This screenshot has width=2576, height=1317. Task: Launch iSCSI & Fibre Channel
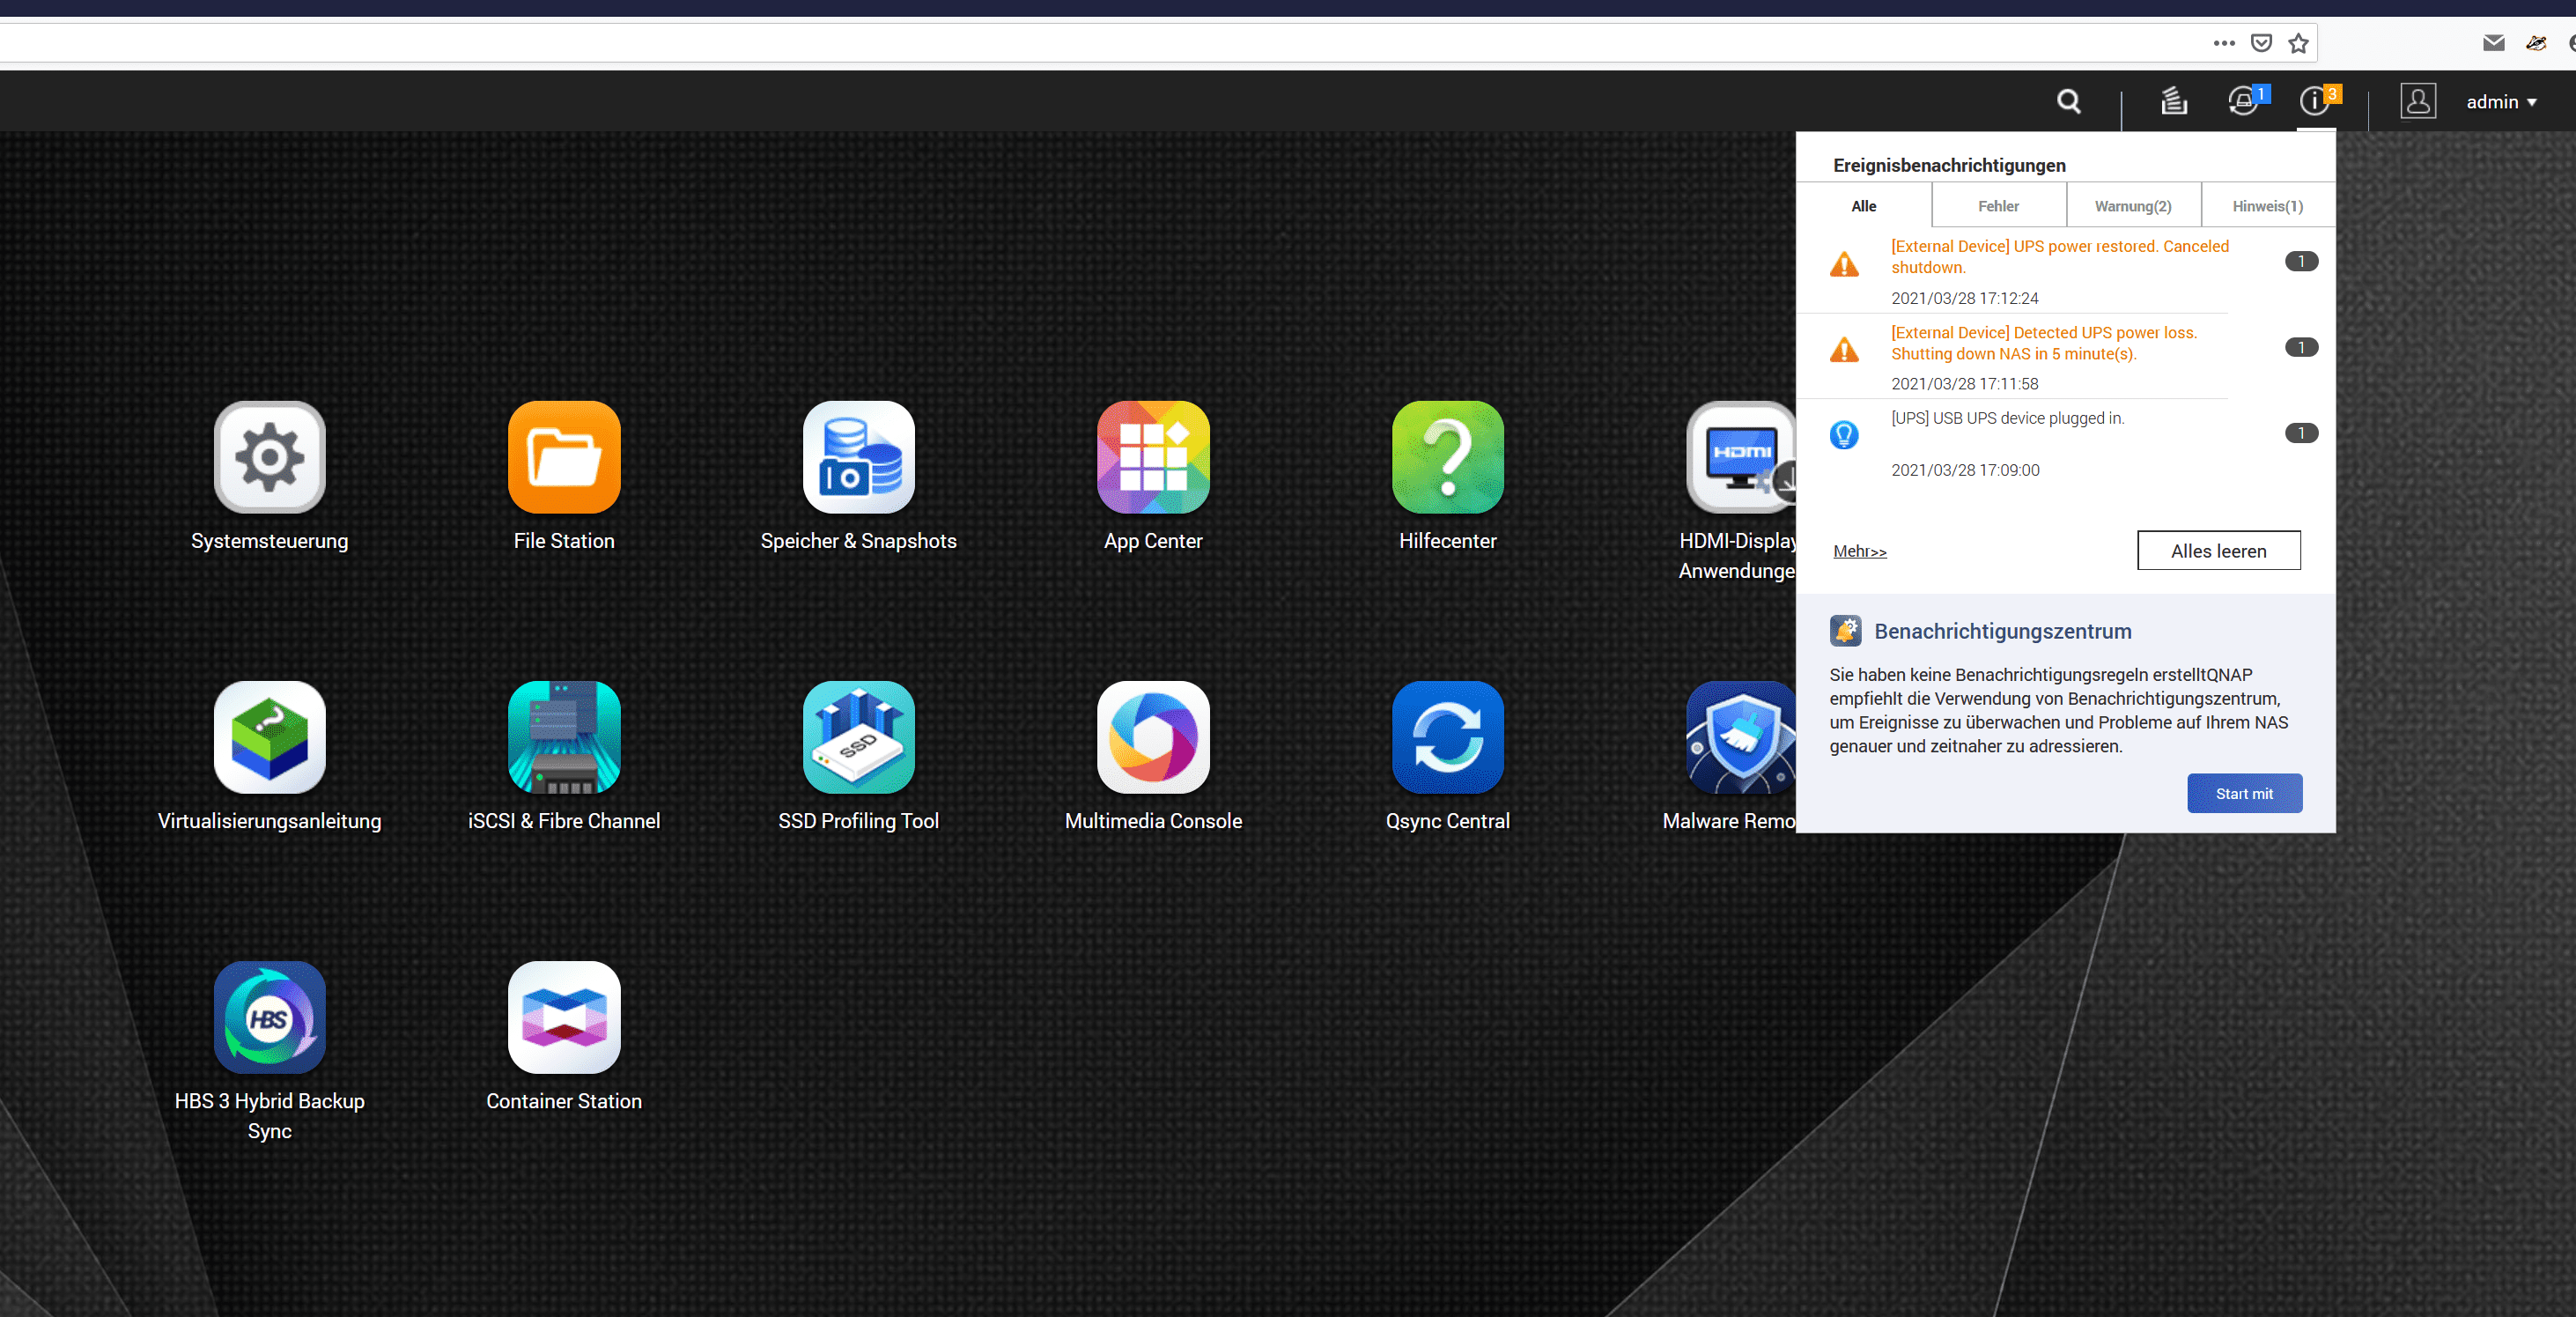pyautogui.click(x=564, y=737)
